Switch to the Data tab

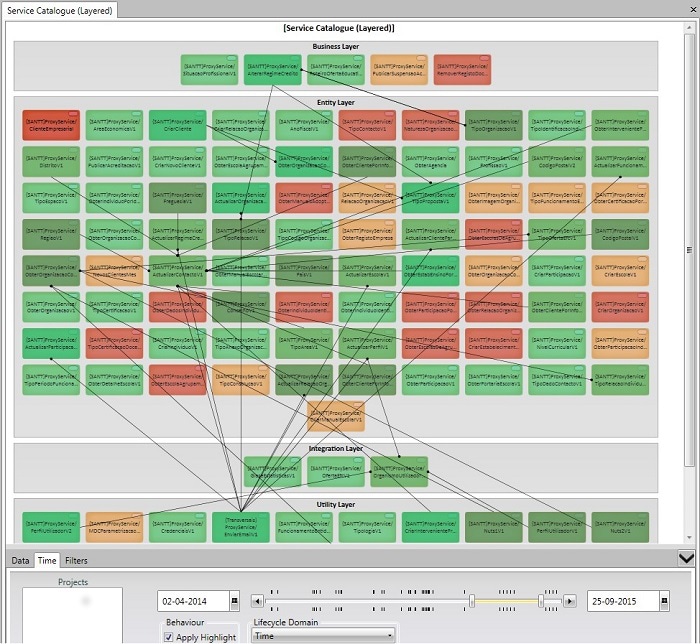pyautogui.click(x=20, y=561)
